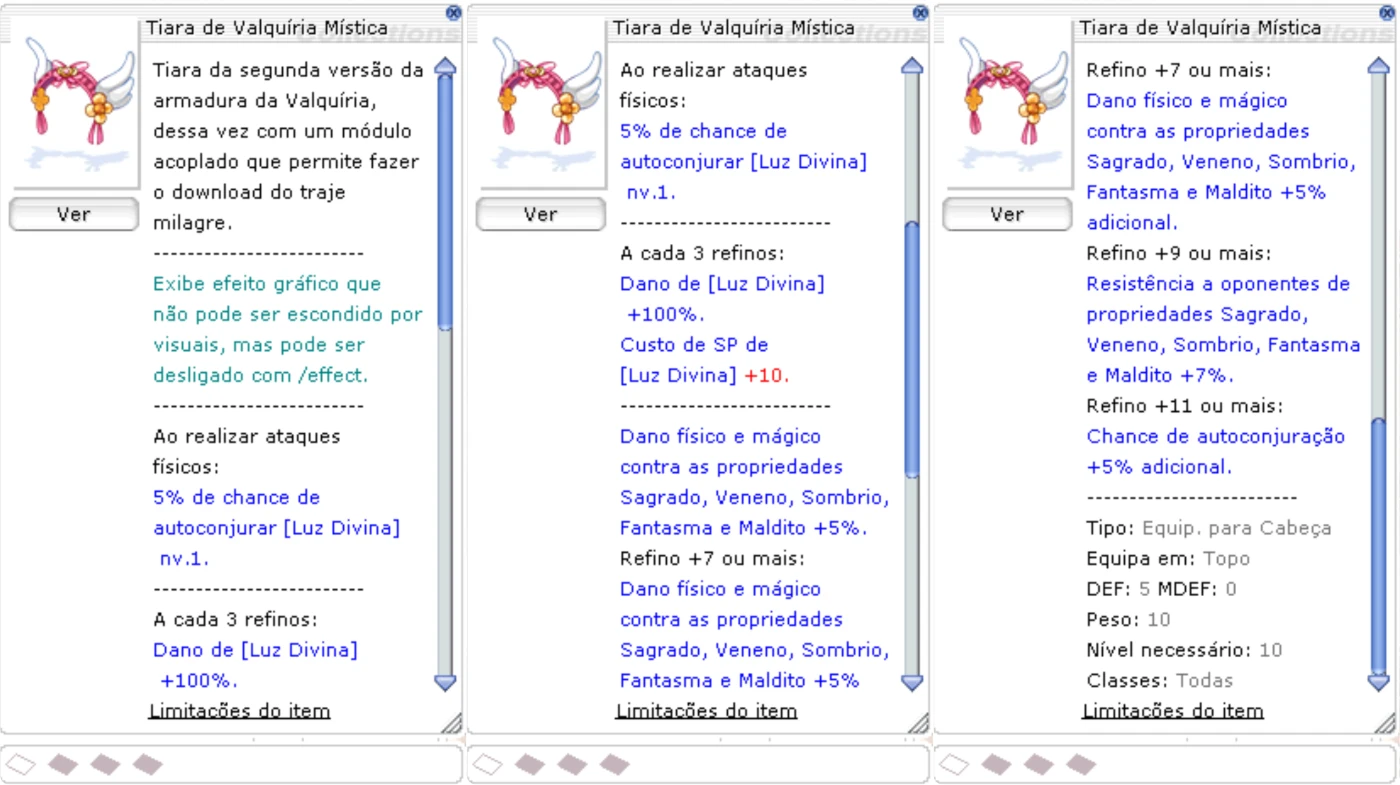The image size is (1400, 785).
Task: Click the red '+10.' value
Action: click(767, 376)
